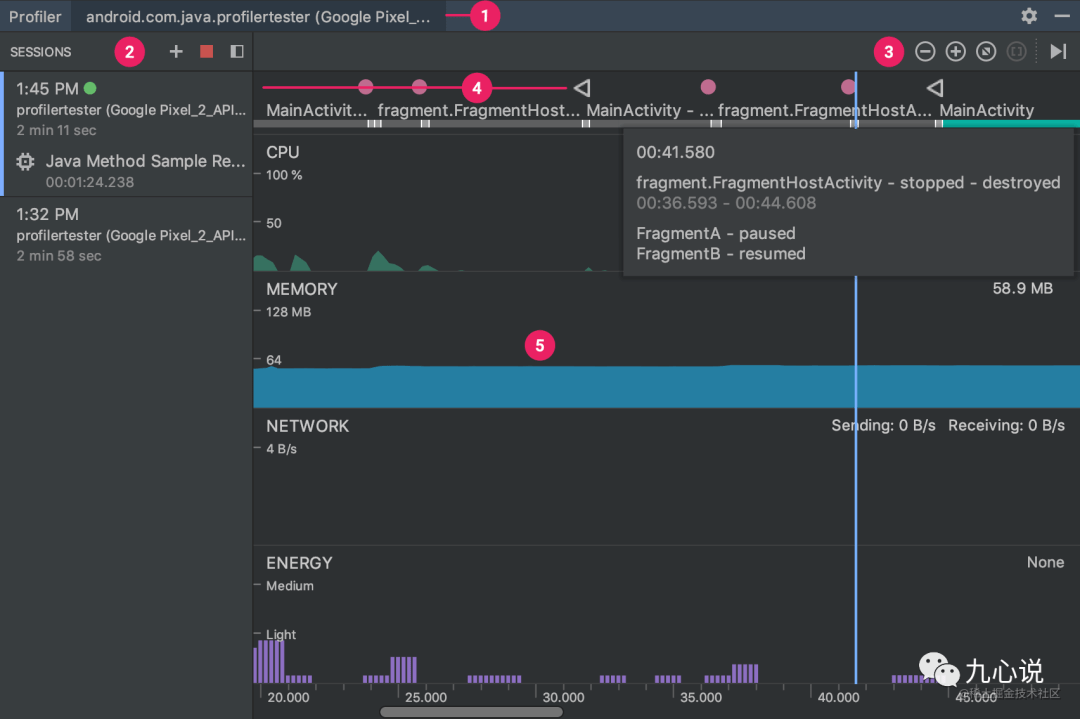Click the '00:41.580' tooltip timestamp
Viewport: 1080px width, 719px height.
click(x=675, y=152)
